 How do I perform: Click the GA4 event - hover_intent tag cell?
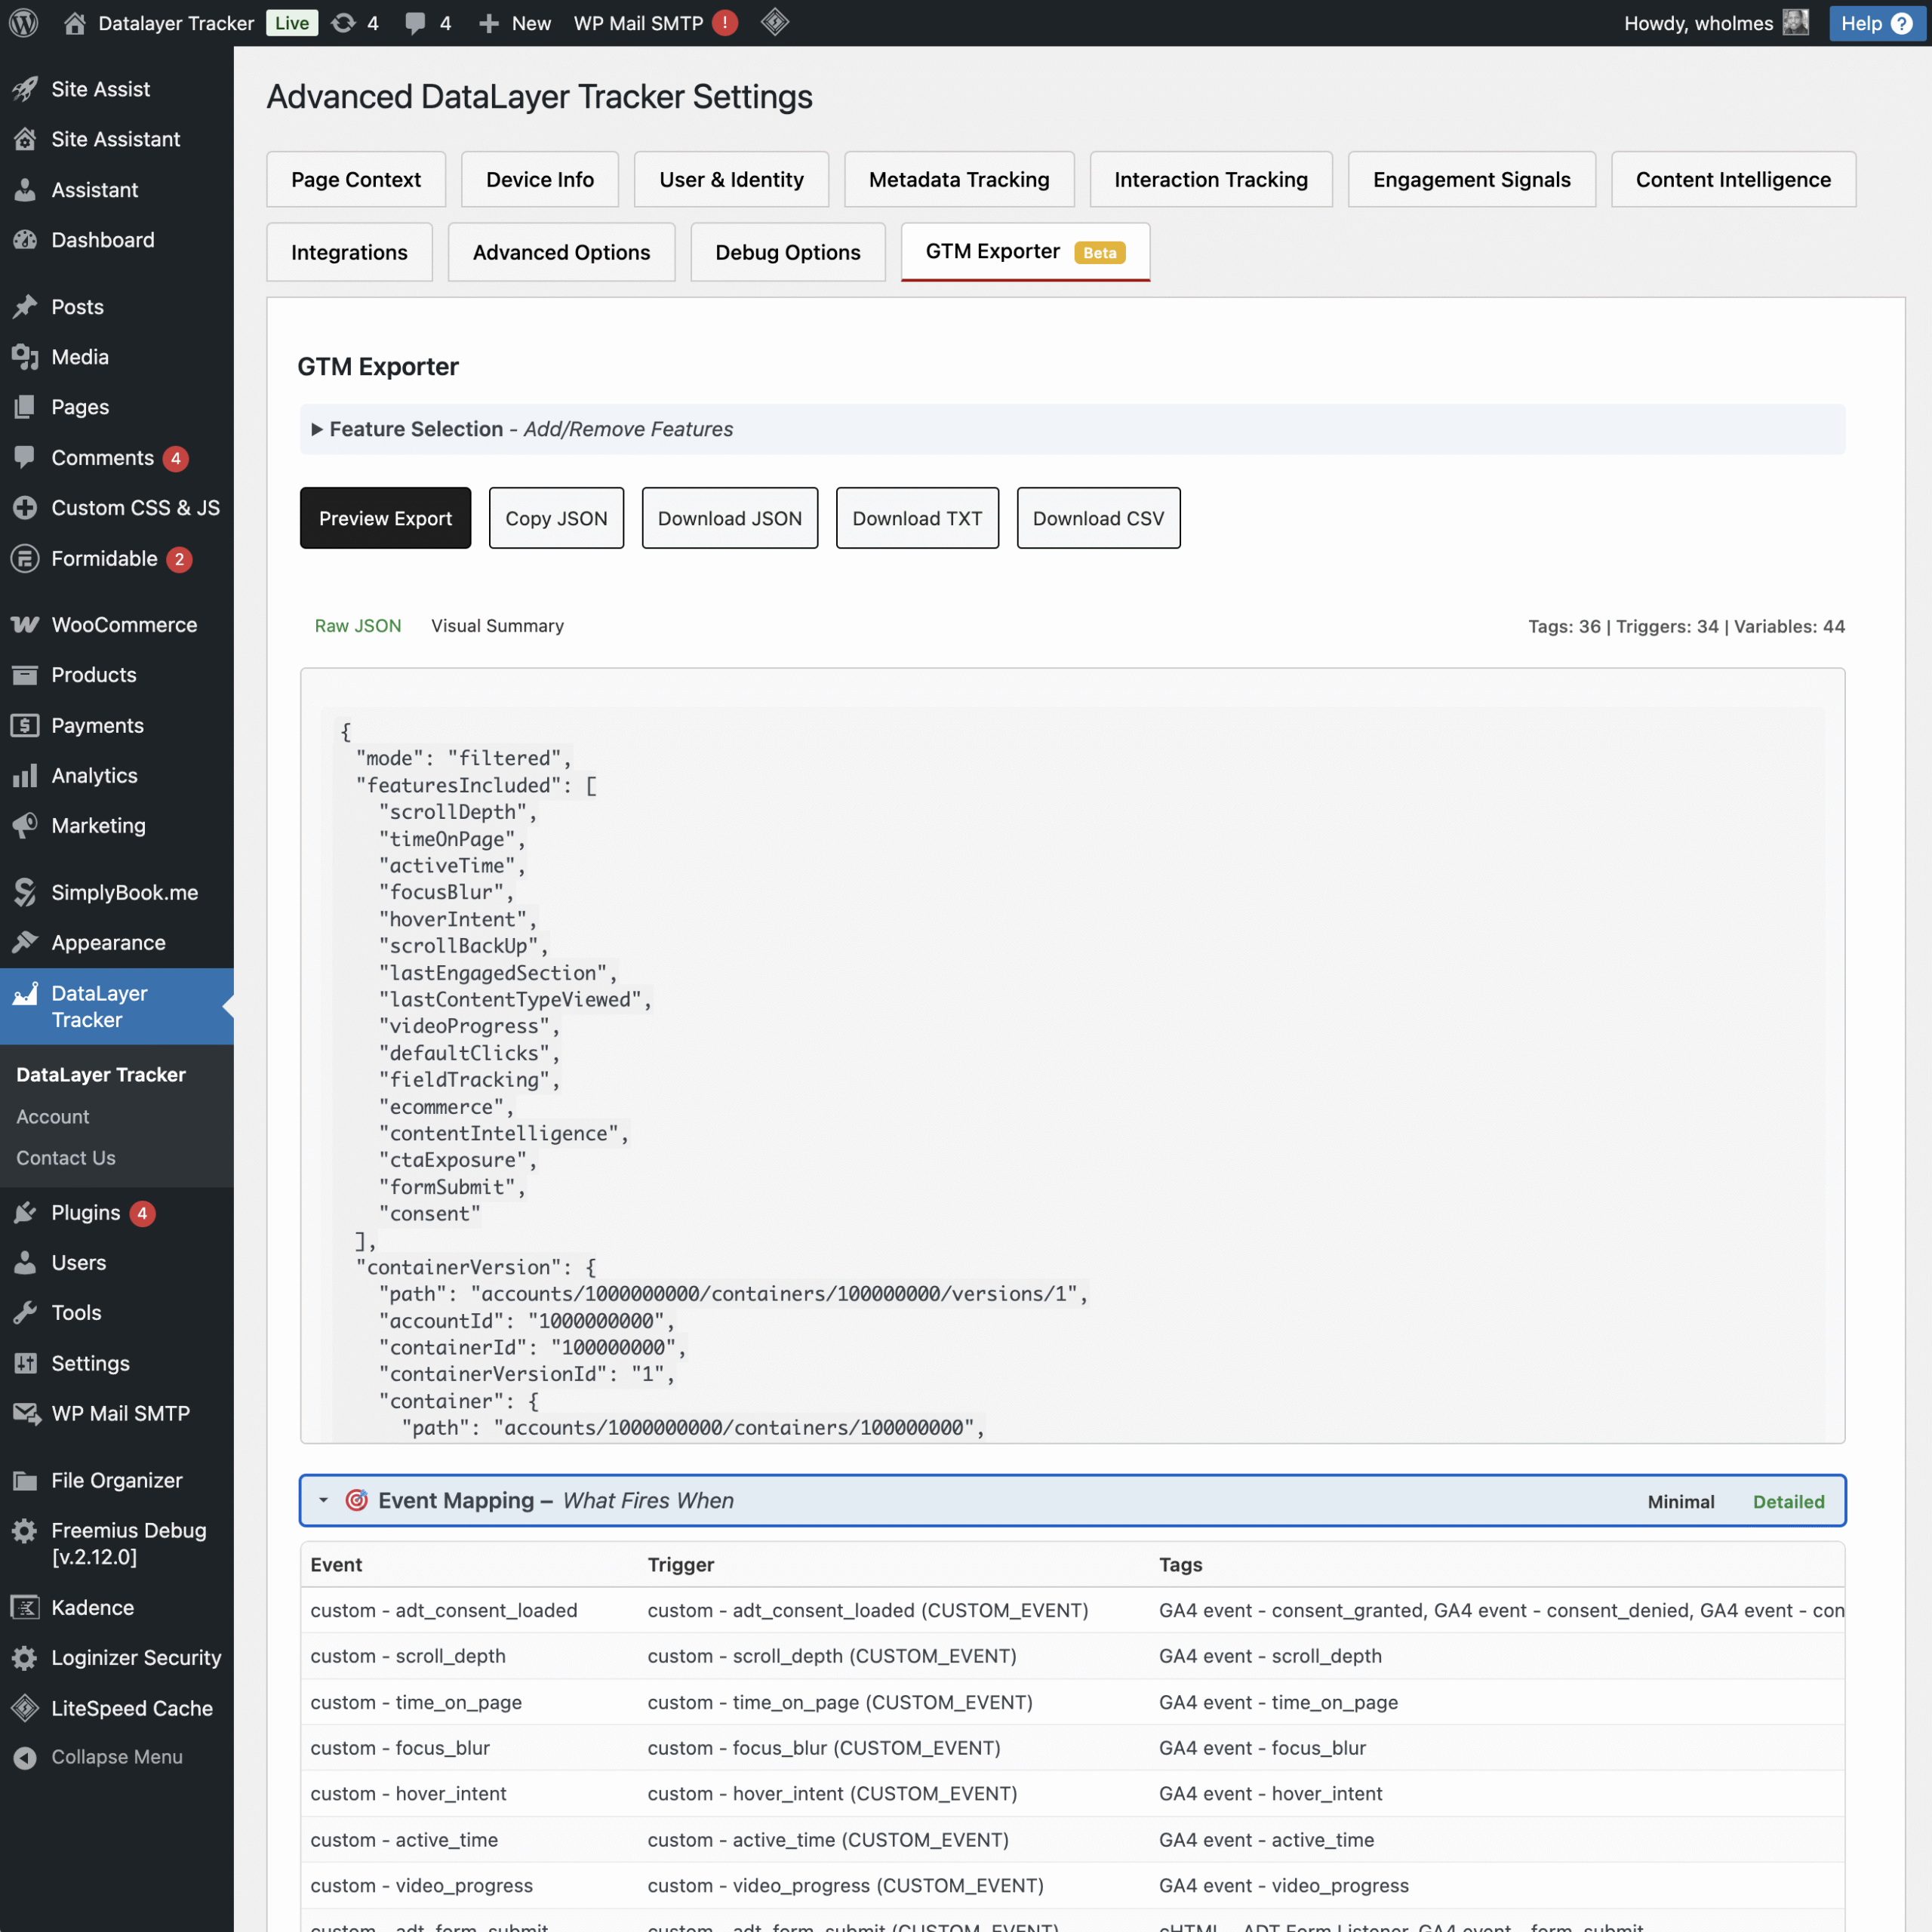coord(1270,1793)
